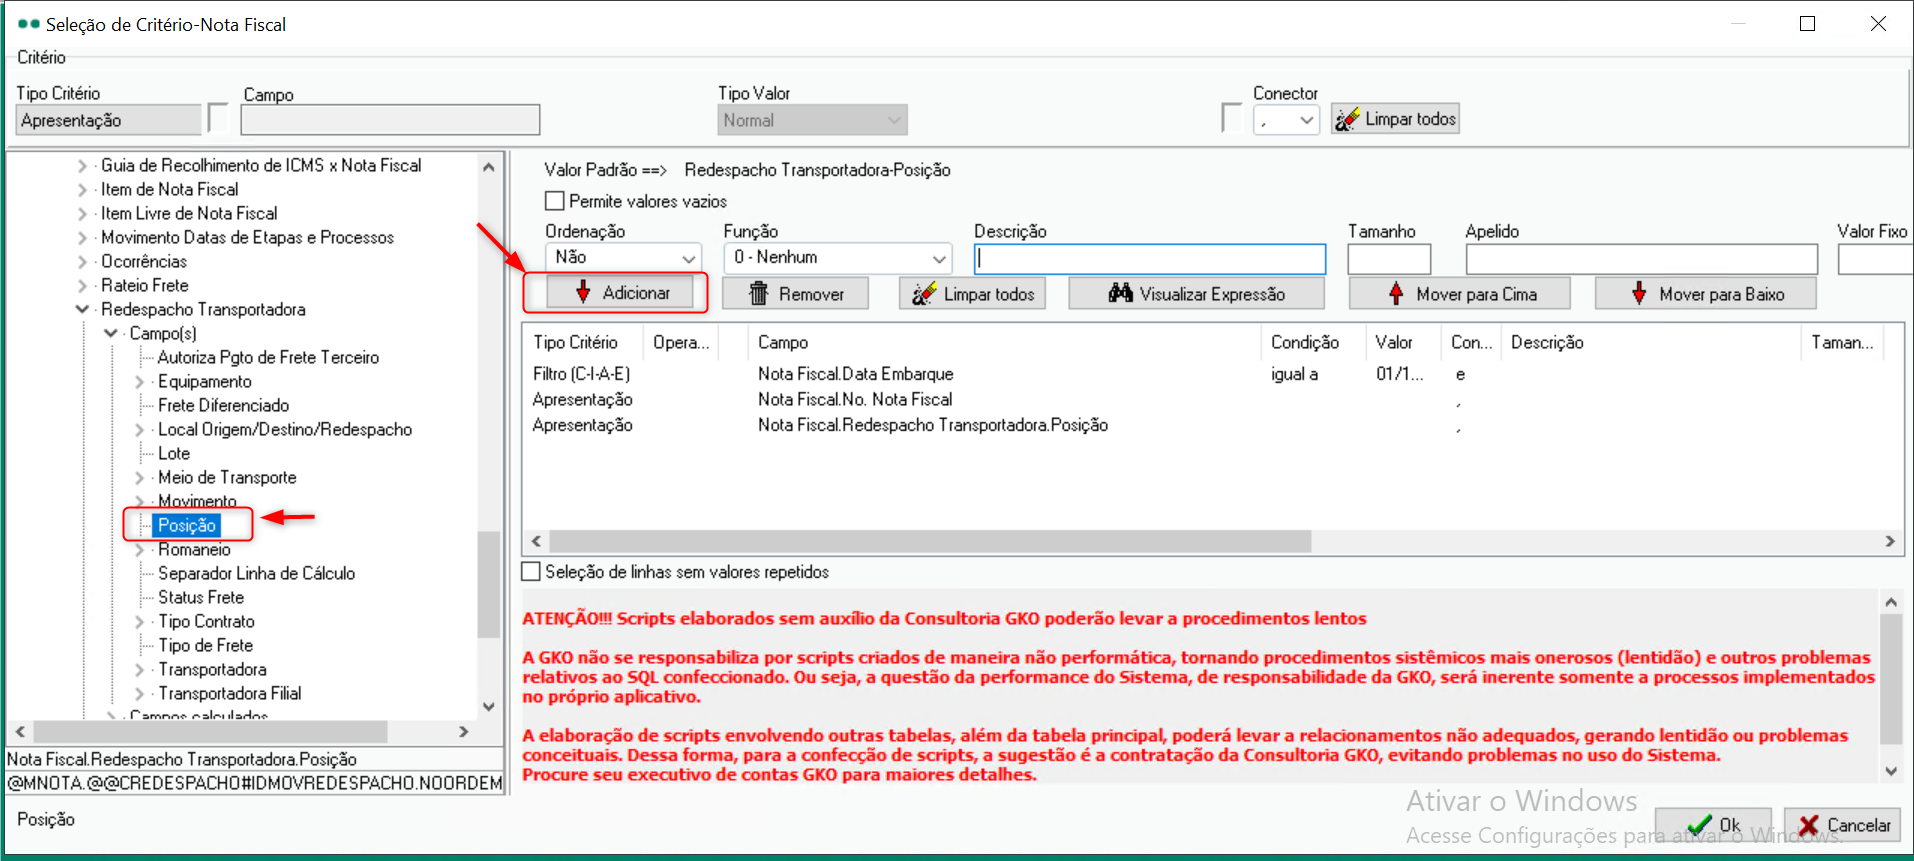Click the Ok button
This screenshot has height=861, width=1914.
(1713, 825)
